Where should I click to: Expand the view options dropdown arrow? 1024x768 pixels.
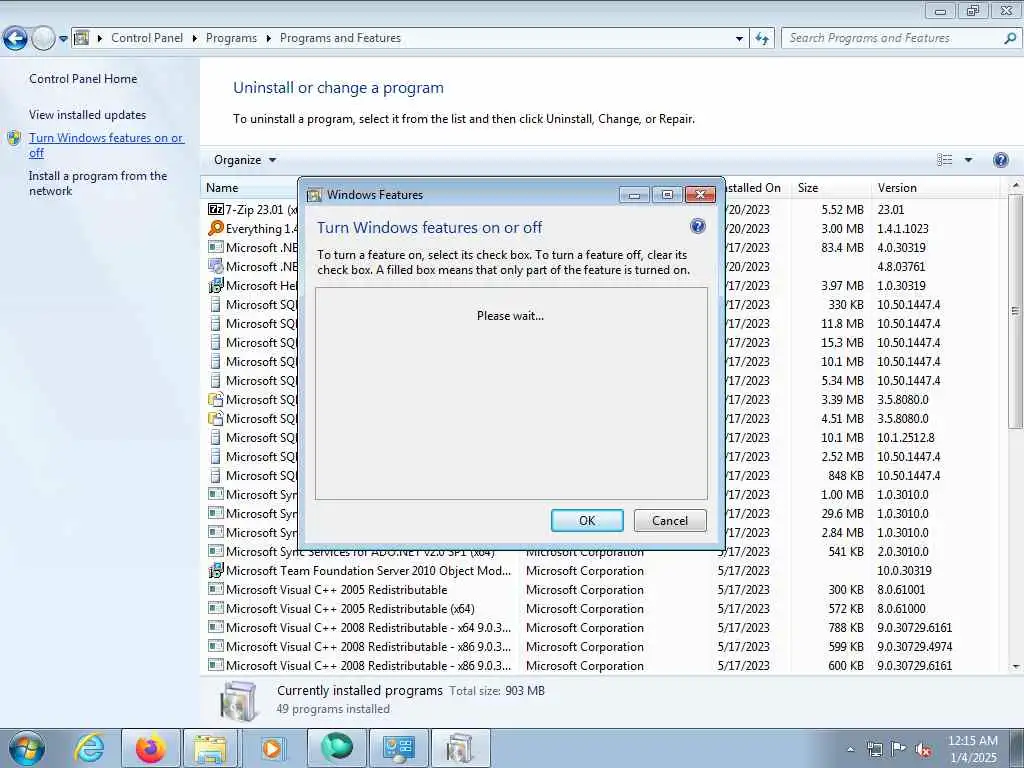tap(968, 160)
